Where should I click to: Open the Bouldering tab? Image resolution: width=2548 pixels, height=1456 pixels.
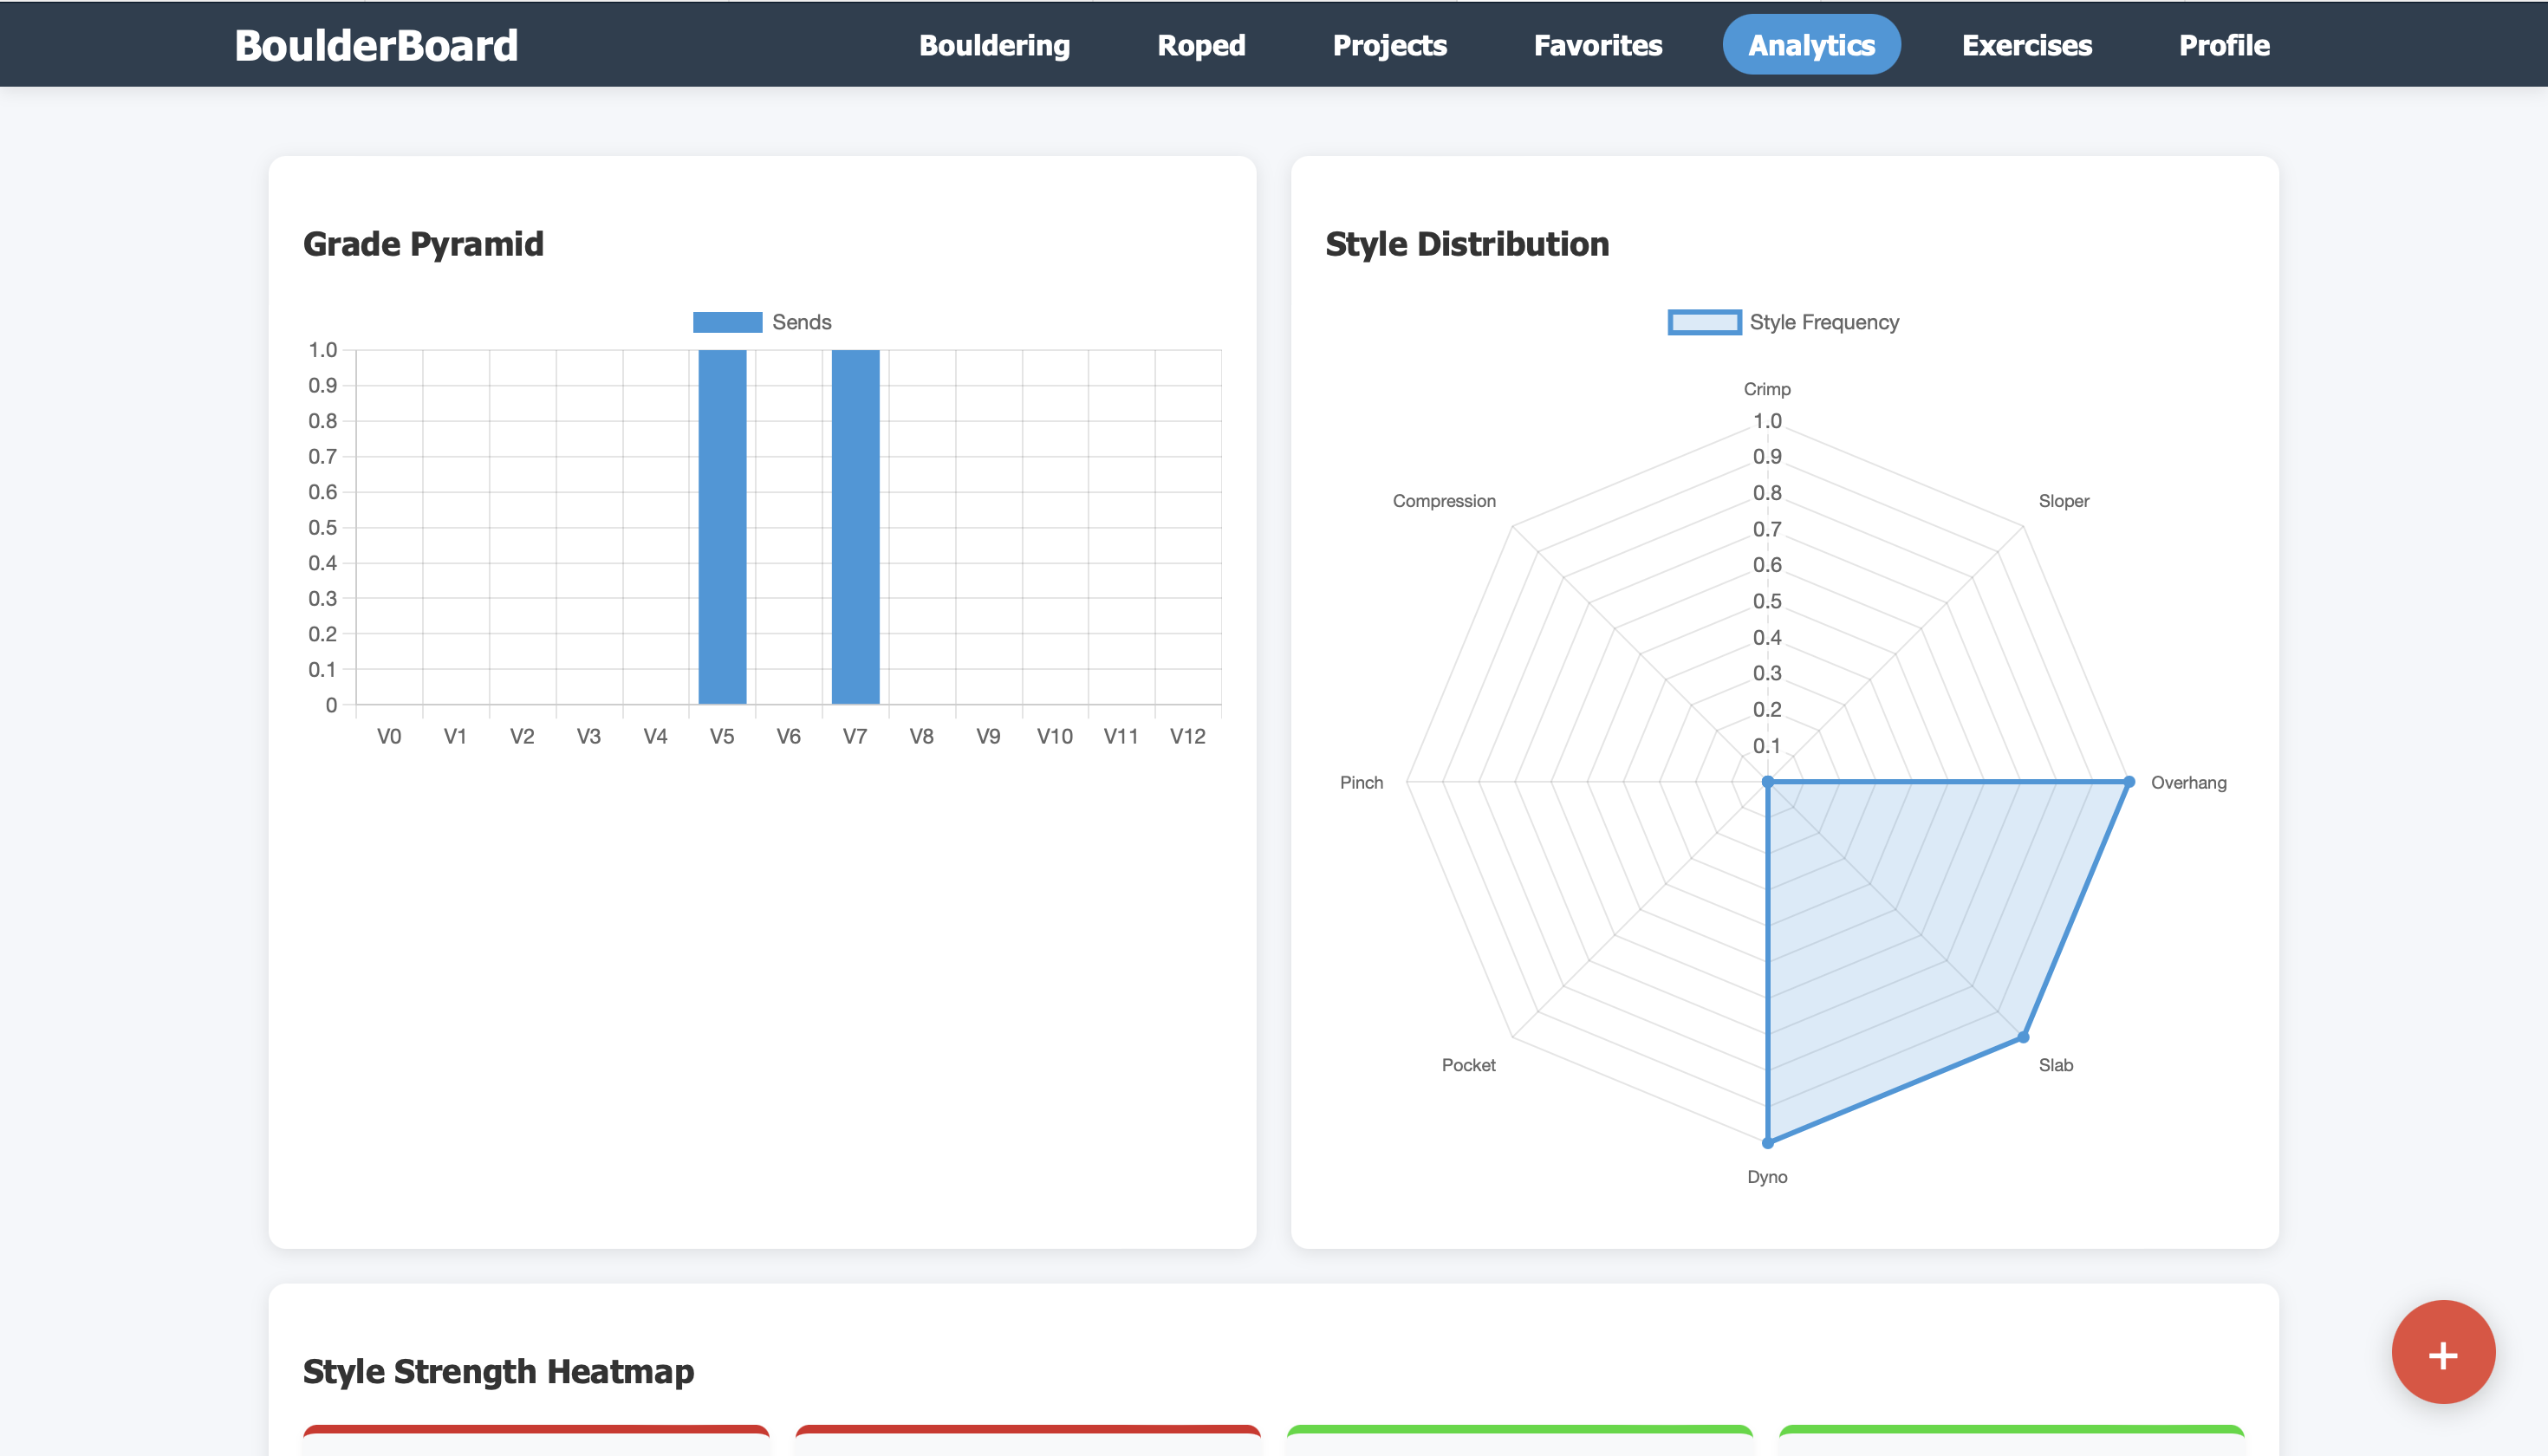pyautogui.click(x=994, y=45)
